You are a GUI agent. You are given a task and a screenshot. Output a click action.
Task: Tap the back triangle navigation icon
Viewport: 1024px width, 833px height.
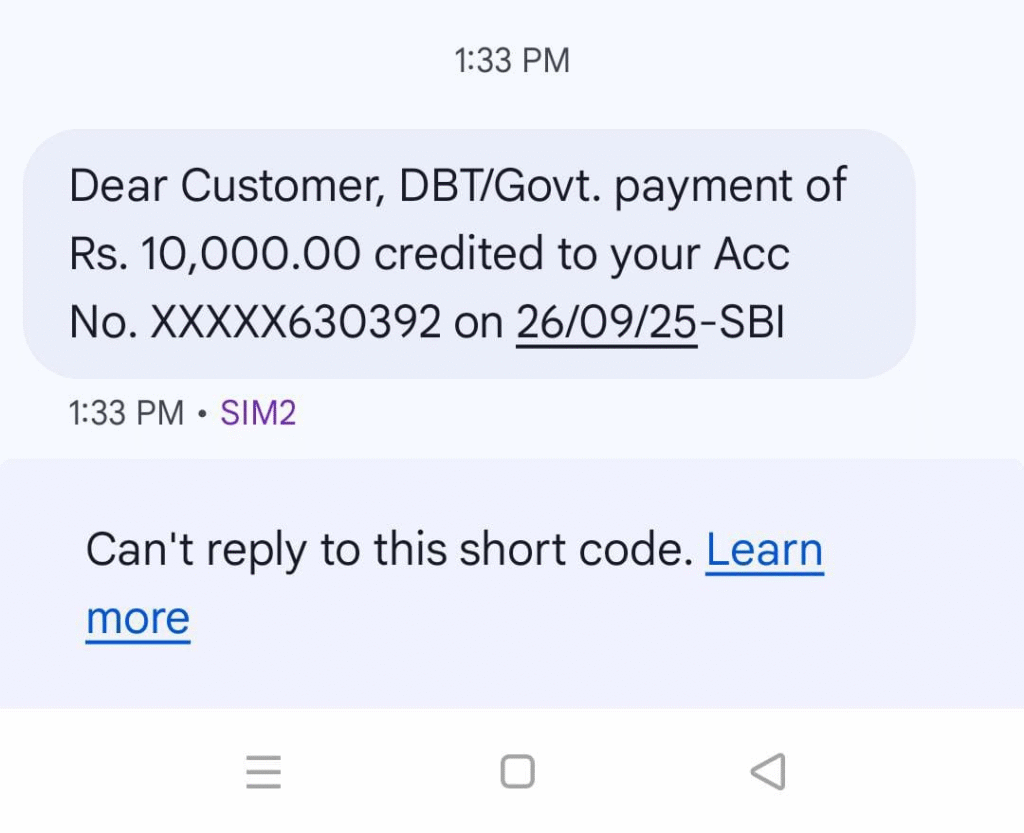[767, 772]
